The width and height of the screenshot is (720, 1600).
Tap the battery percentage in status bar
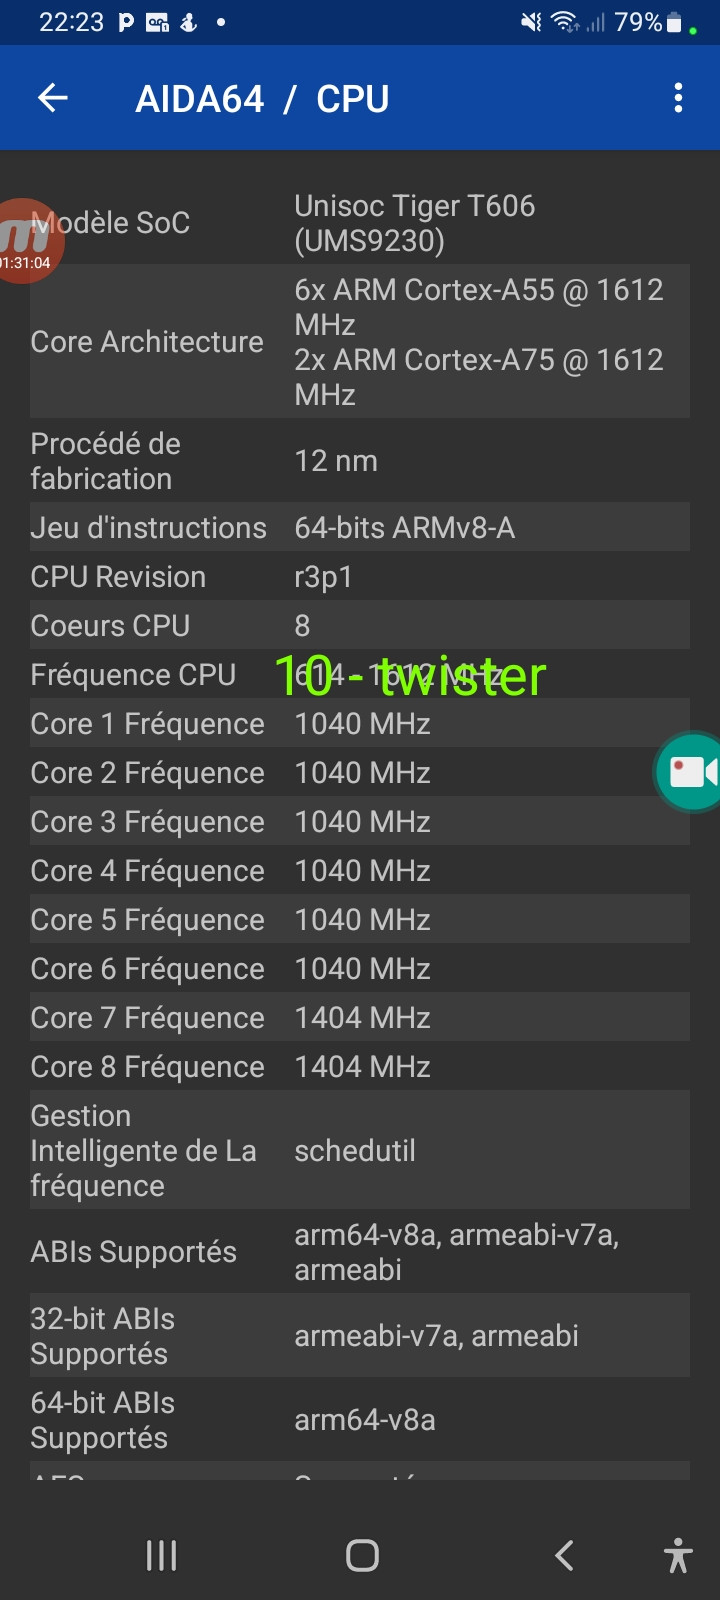[637, 22]
